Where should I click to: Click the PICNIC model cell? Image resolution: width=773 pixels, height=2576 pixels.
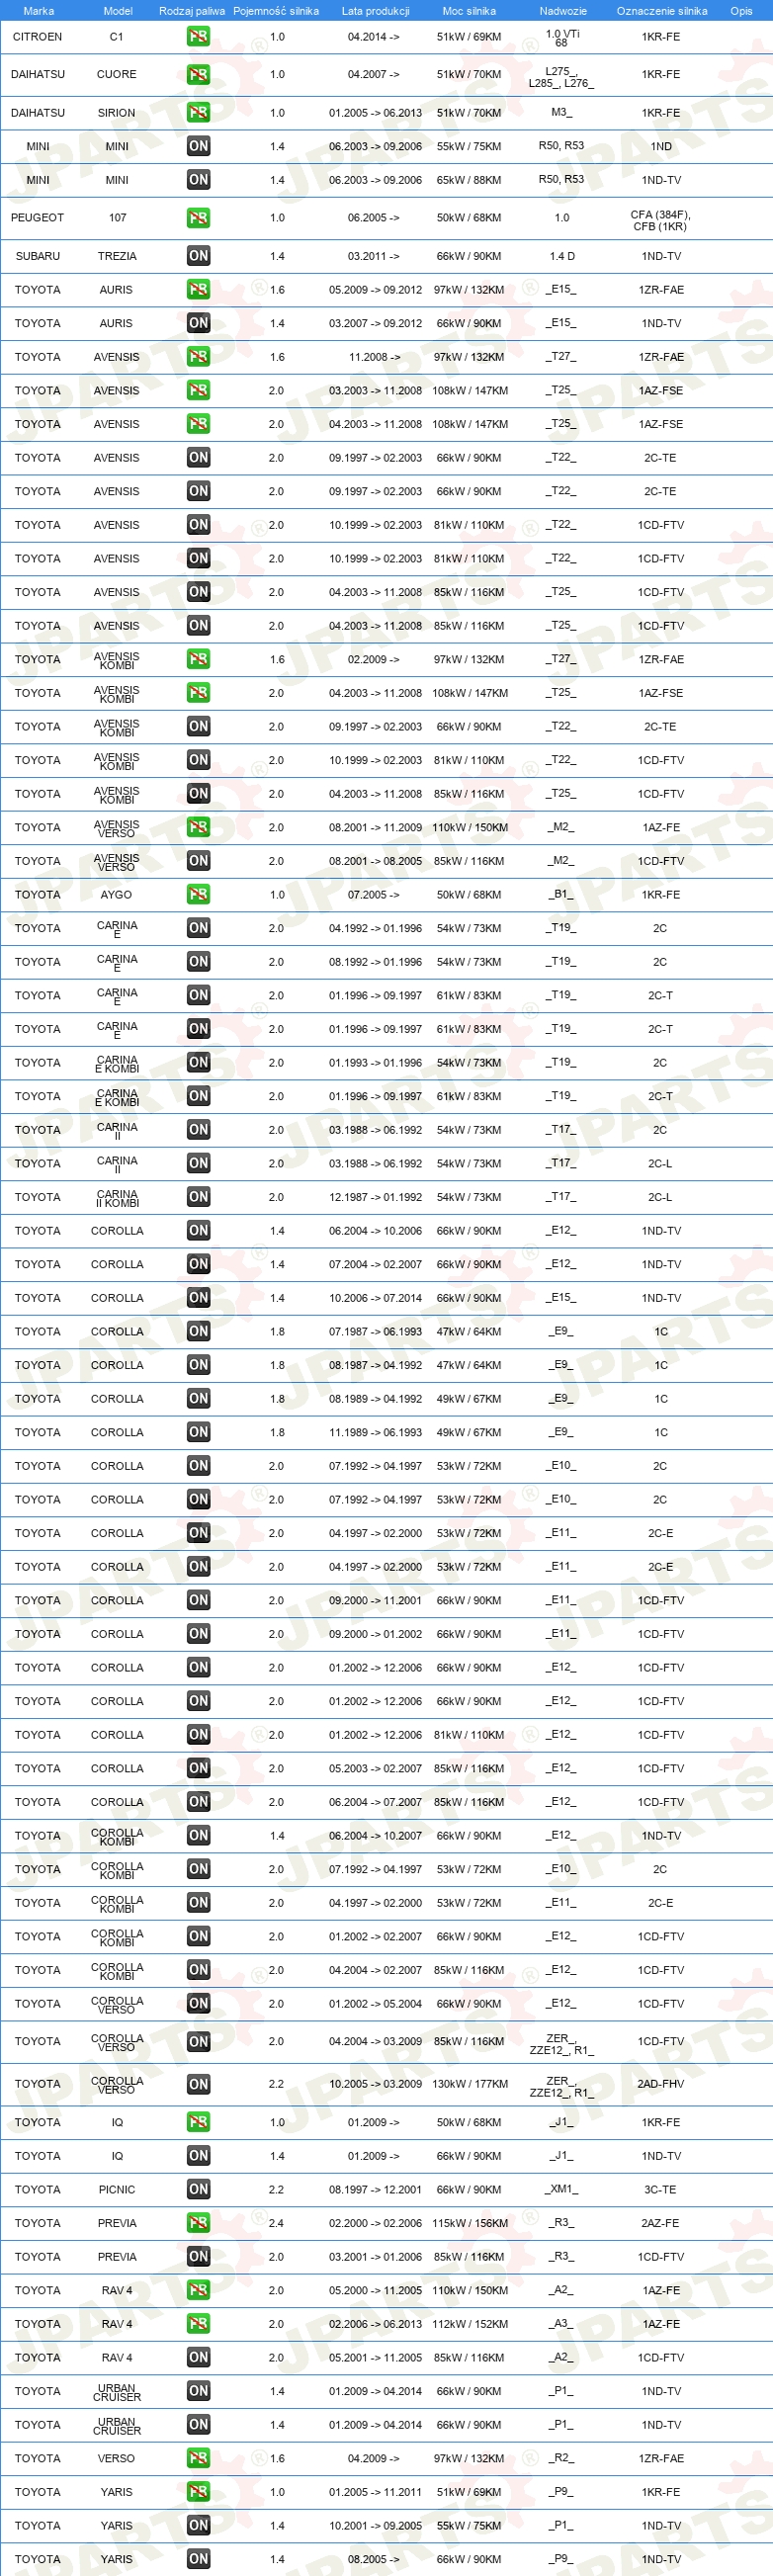click(x=117, y=2190)
